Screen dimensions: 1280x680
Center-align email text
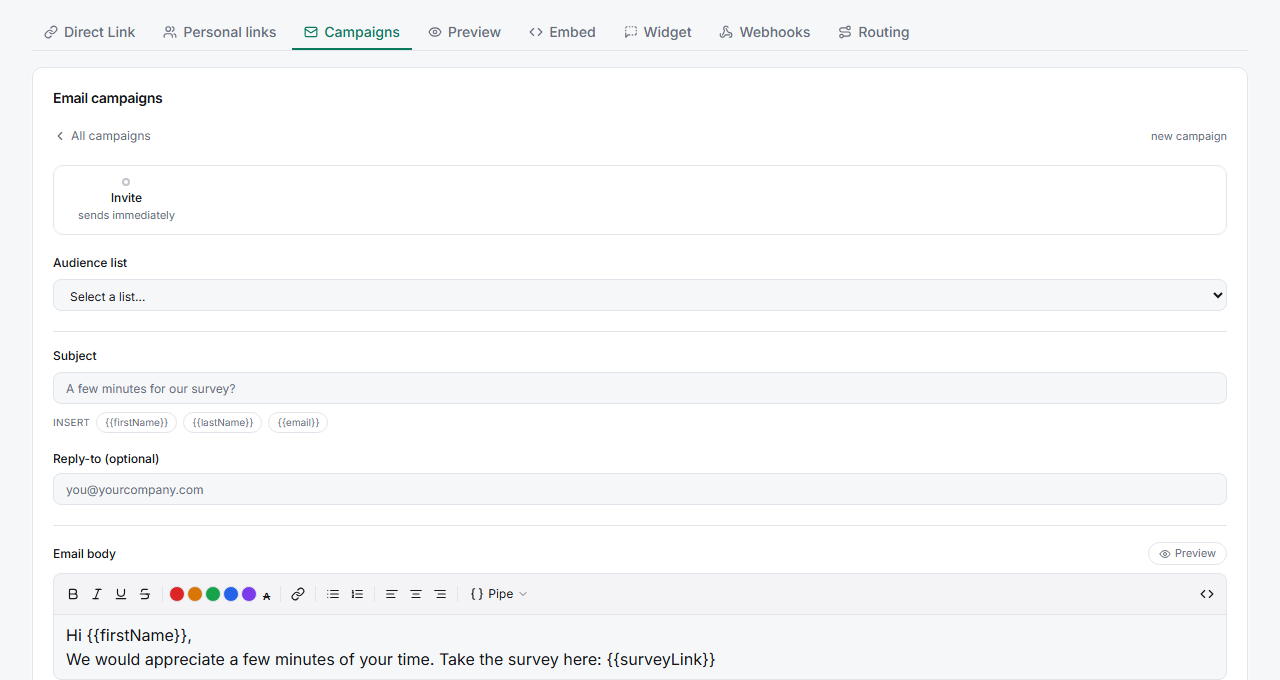416,594
